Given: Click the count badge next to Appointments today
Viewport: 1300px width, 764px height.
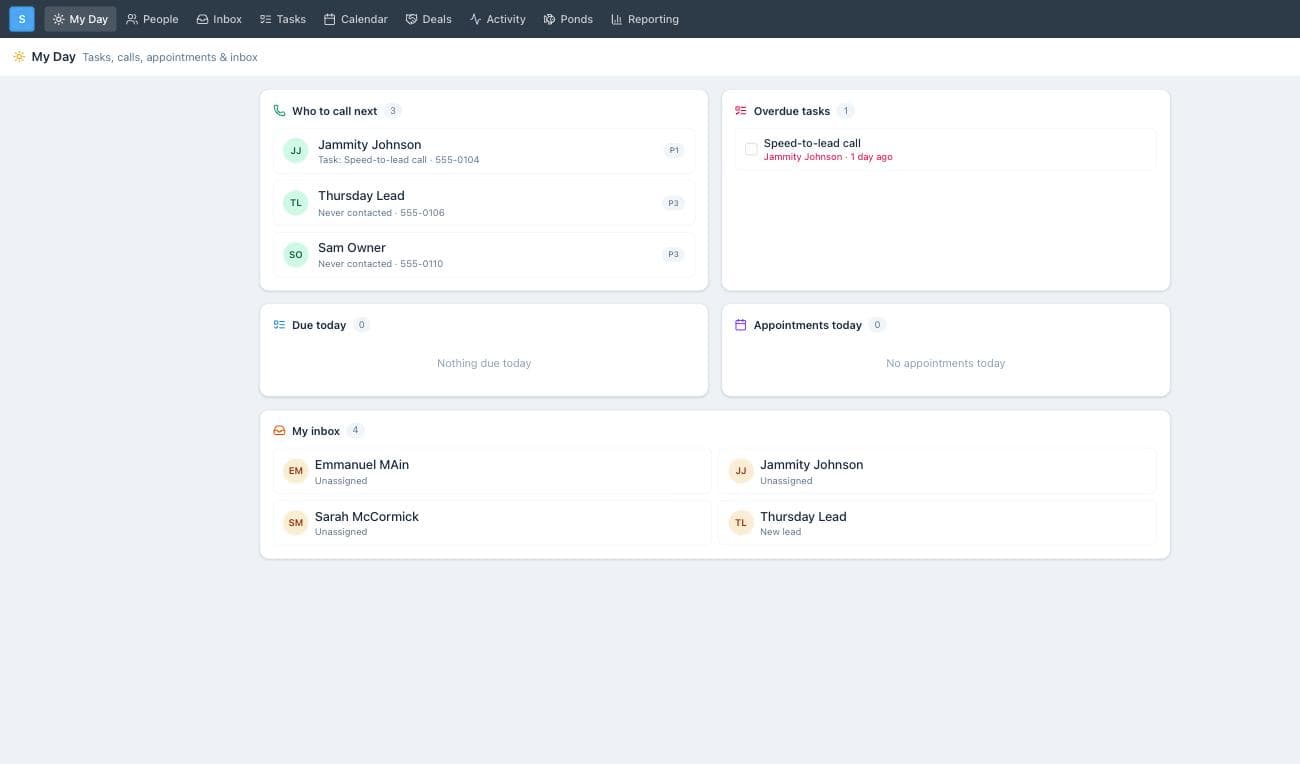Looking at the screenshot, I should pyautogui.click(x=877, y=325).
